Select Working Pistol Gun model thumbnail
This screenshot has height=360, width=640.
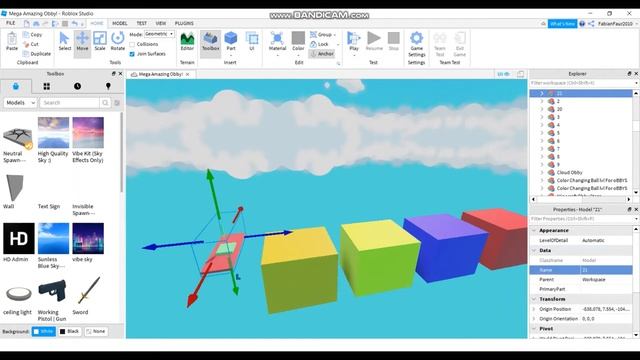[53, 291]
